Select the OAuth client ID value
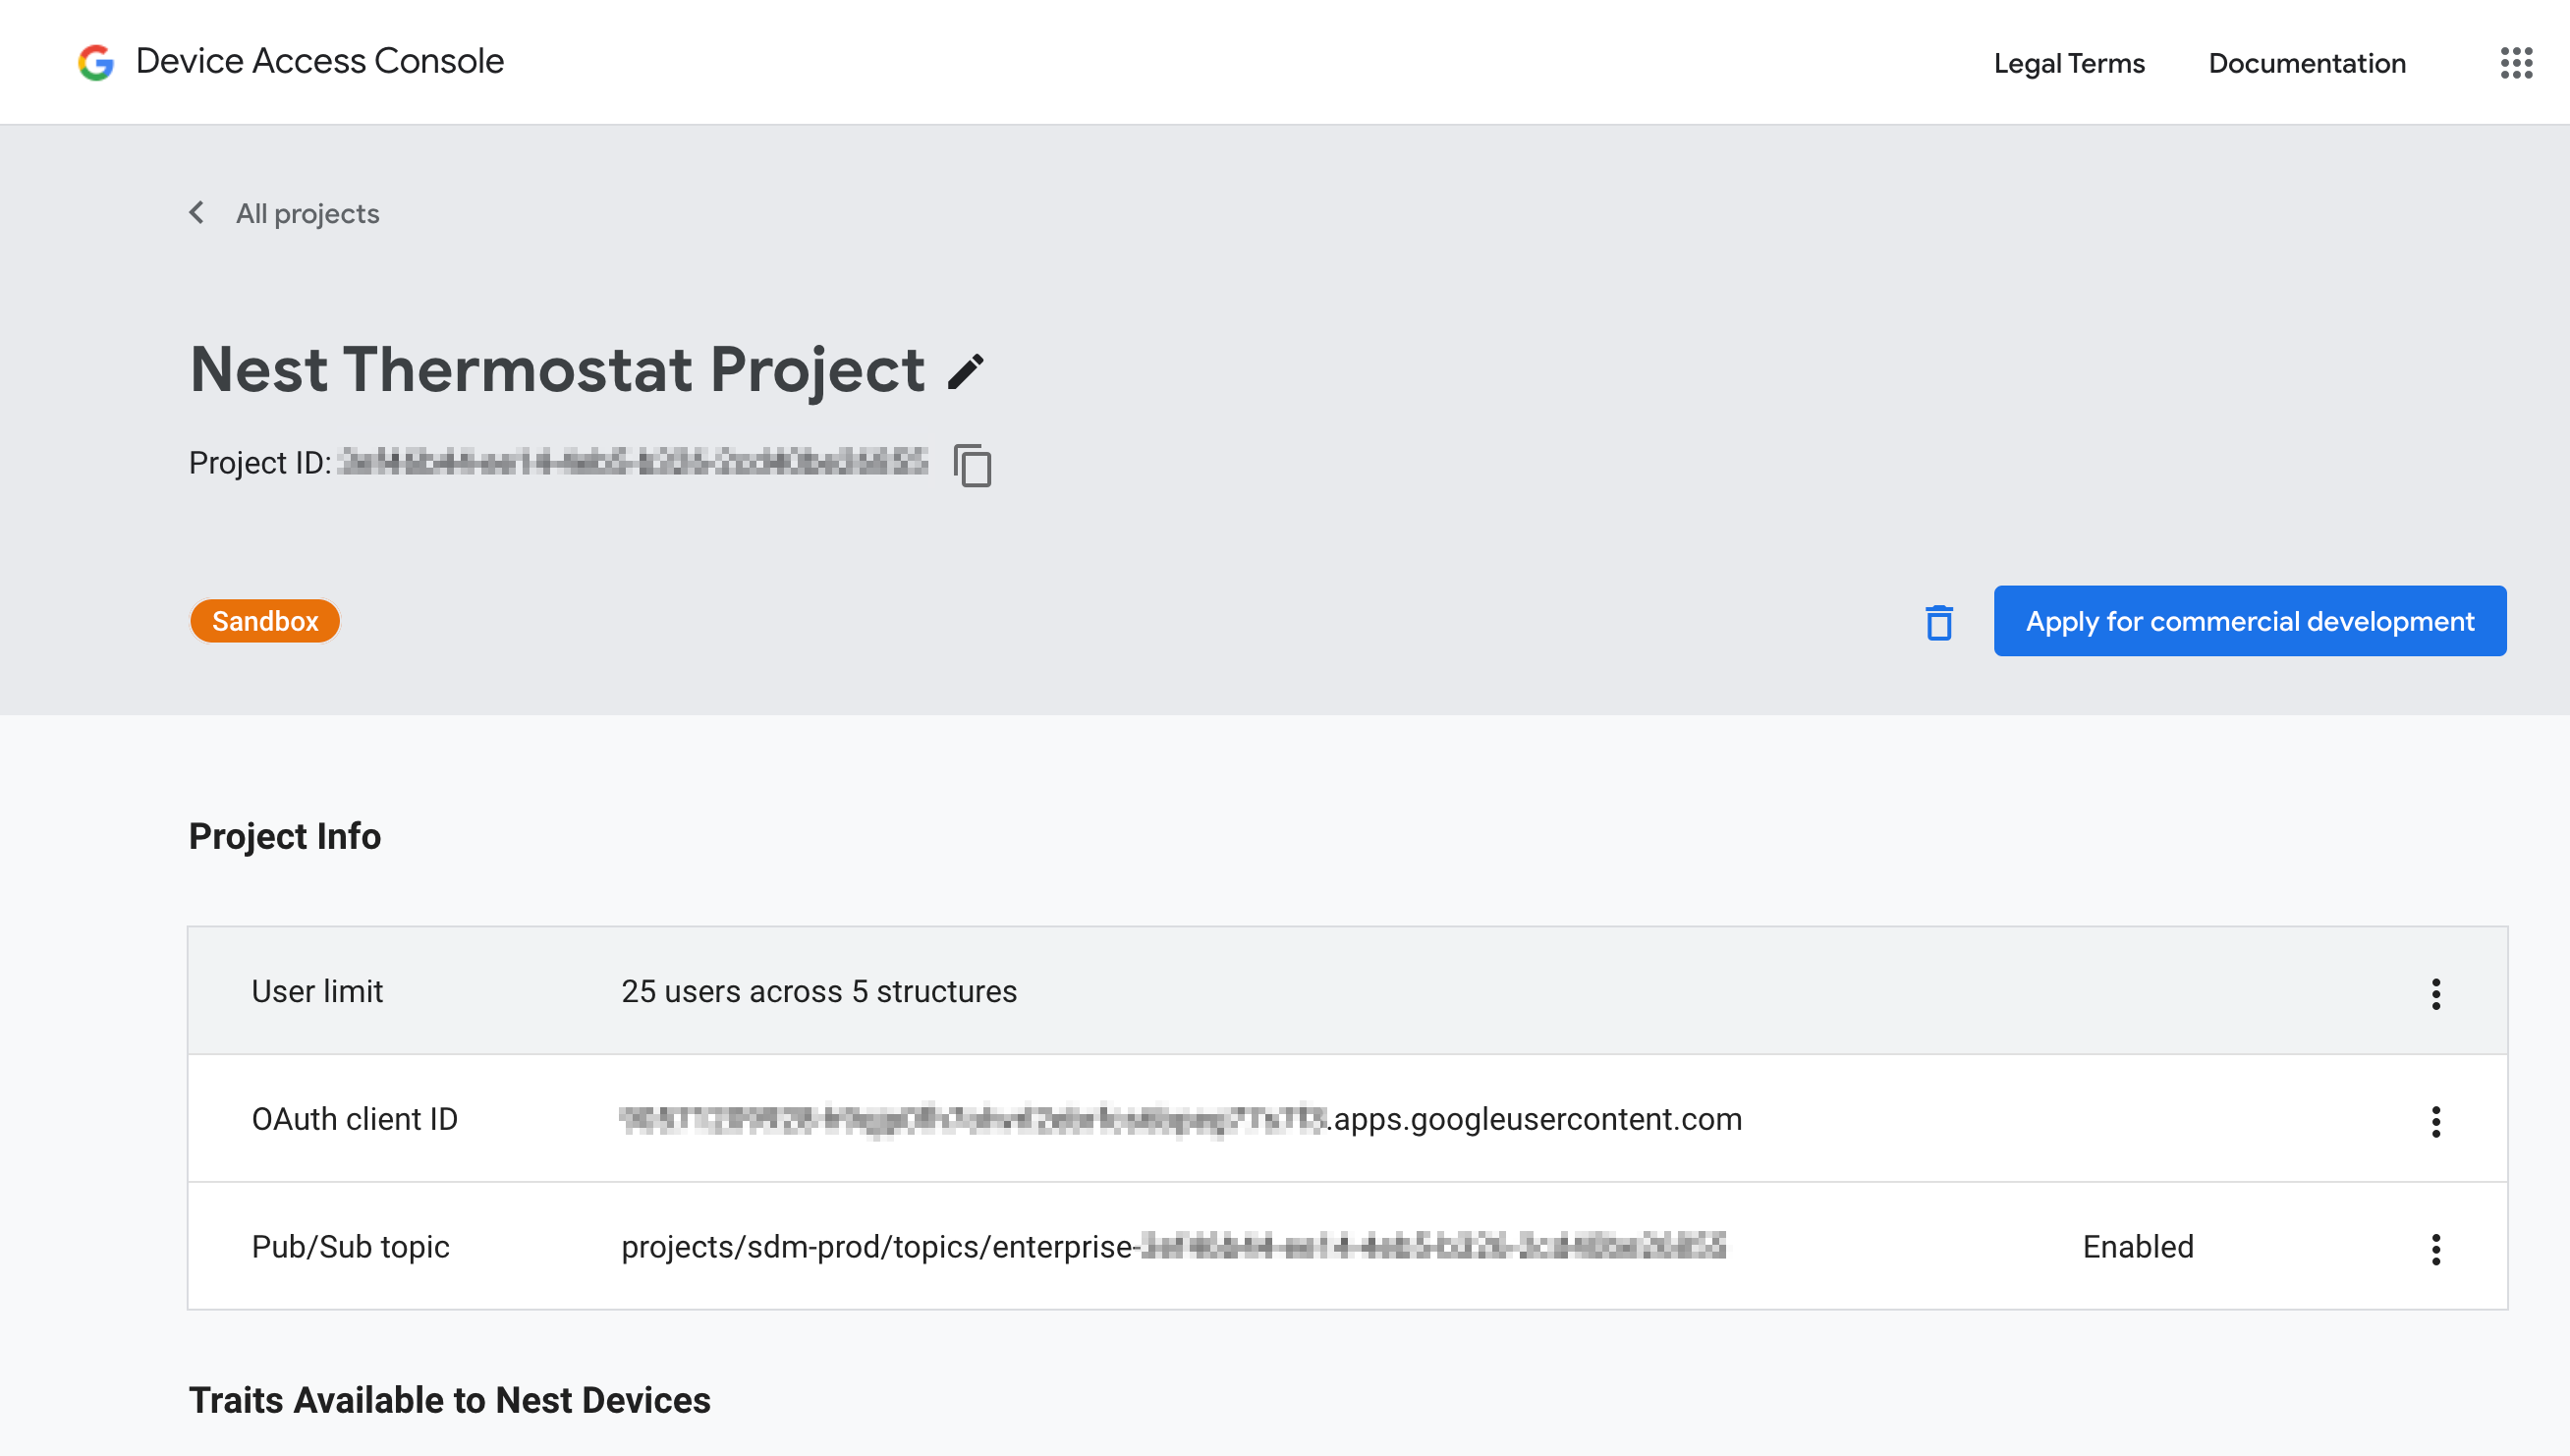The width and height of the screenshot is (2570, 1456). [1180, 1119]
